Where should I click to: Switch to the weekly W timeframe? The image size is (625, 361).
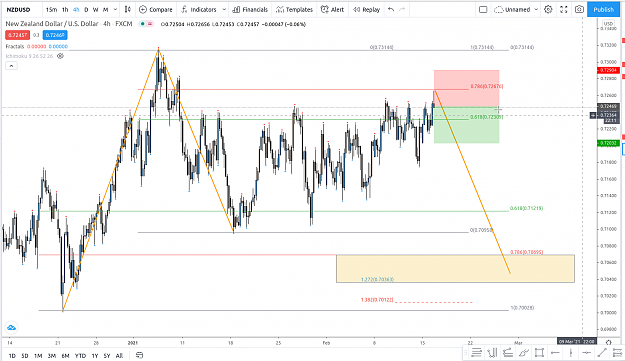click(x=96, y=10)
